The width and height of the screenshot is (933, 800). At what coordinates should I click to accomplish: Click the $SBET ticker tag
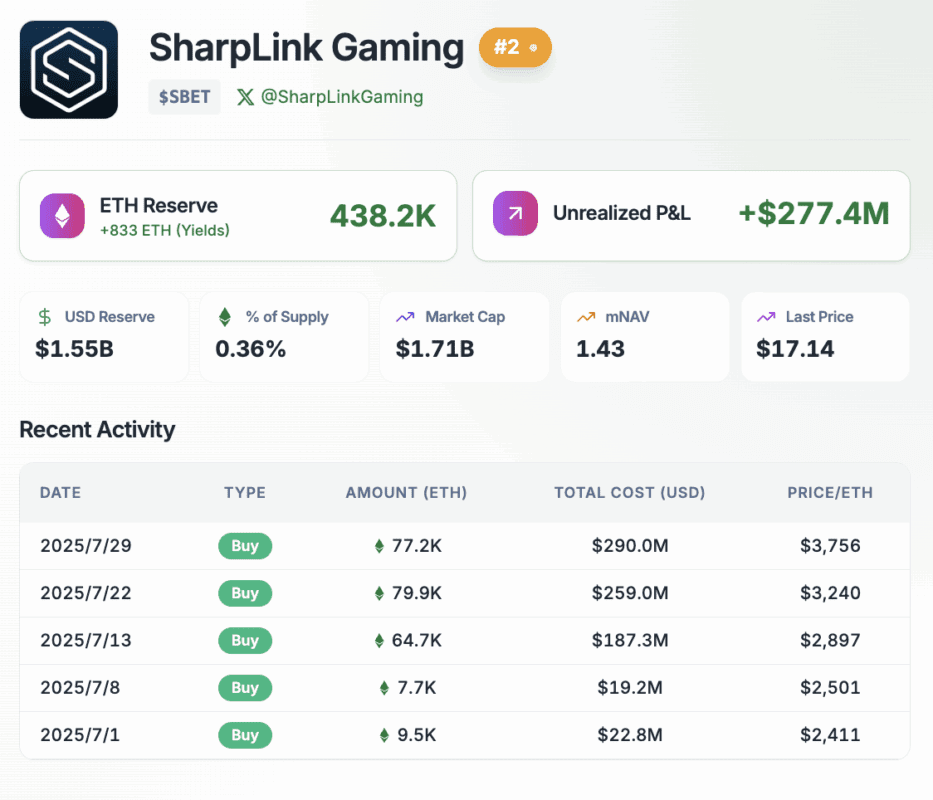[184, 96]
